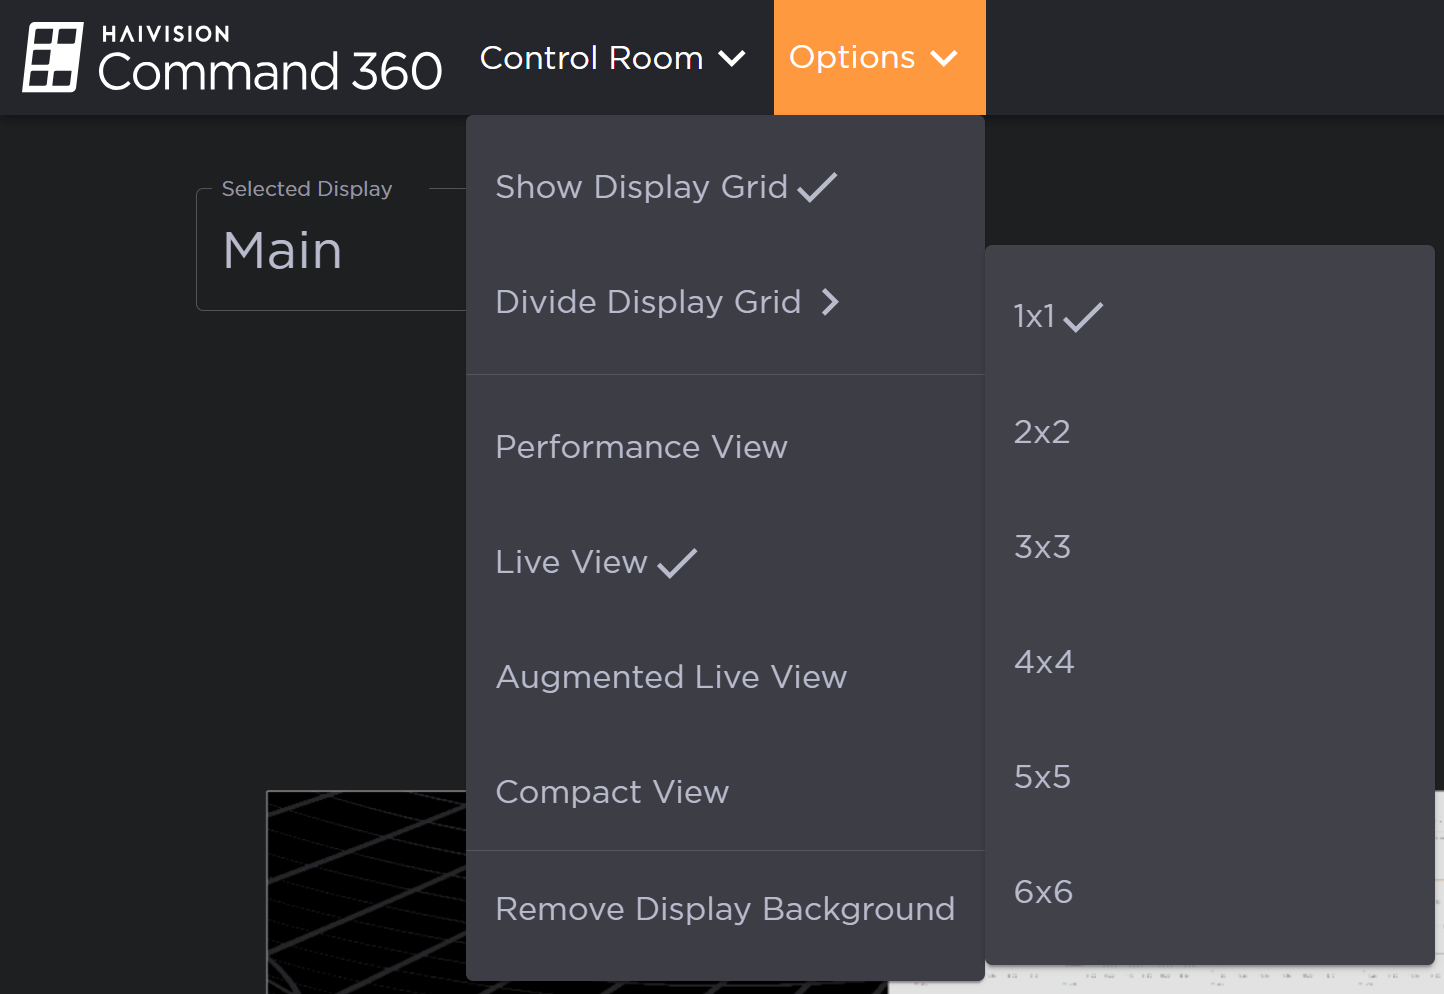Select the 1x1 grid division
Image resolution: width=1444 pixels, height=994 pixels.
point(1033,316)
